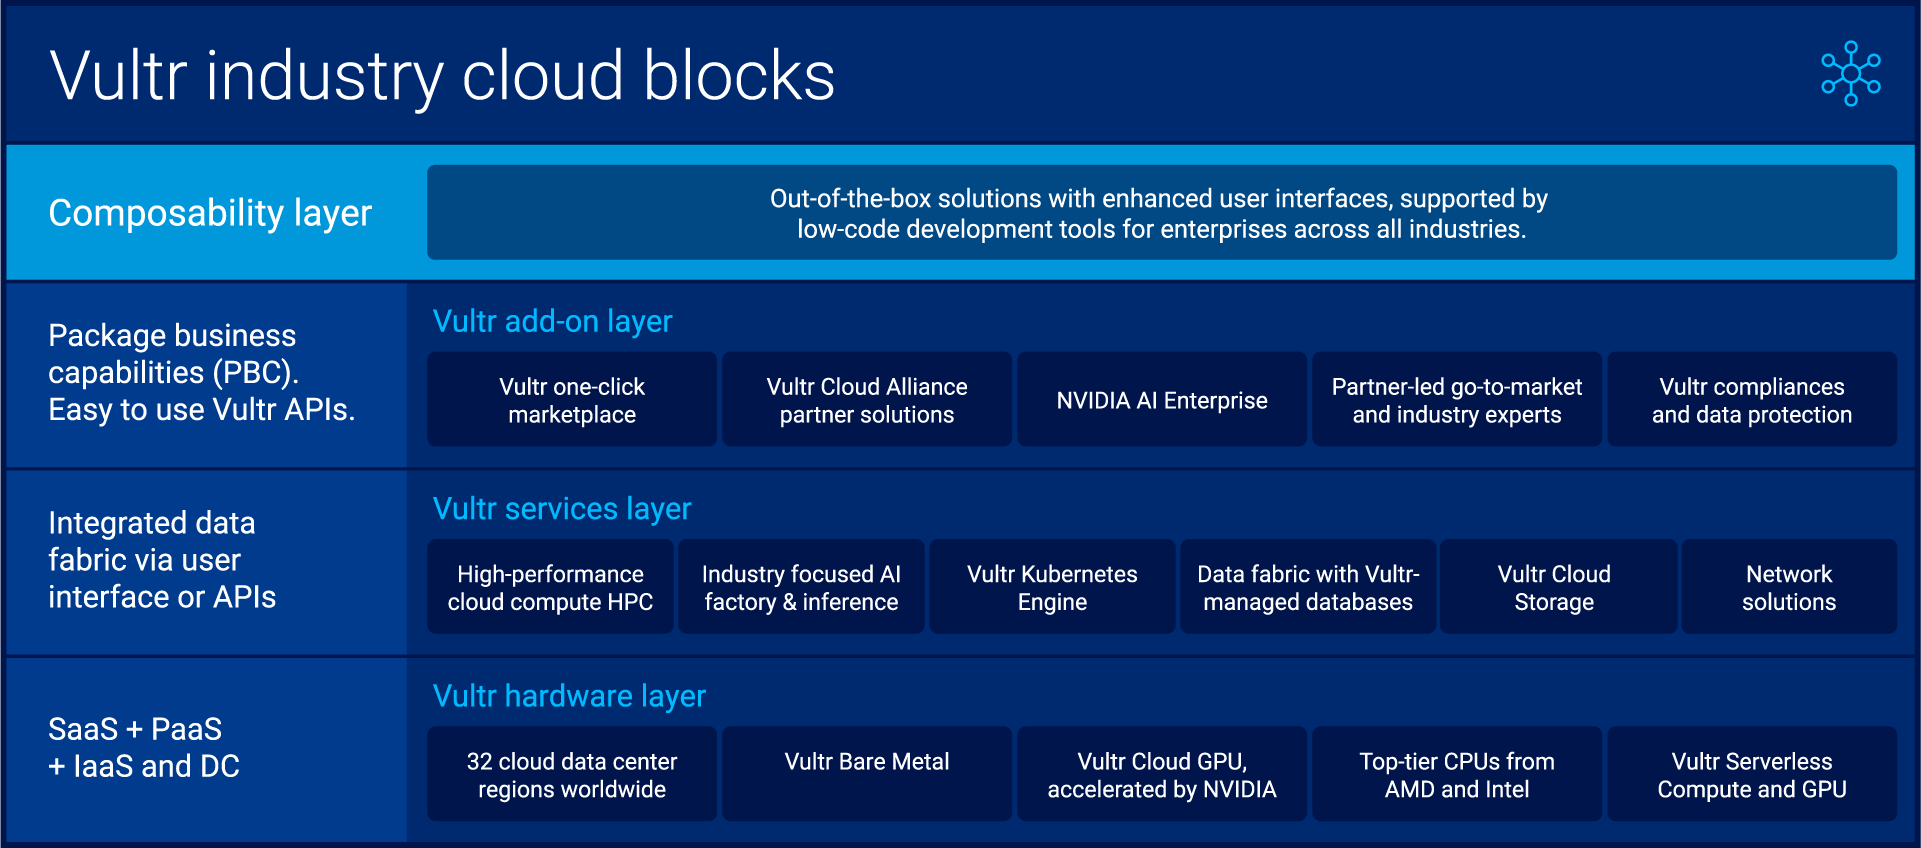
Task: Click the 'Vultr add-on layer' heading
Action: [552, 321]
